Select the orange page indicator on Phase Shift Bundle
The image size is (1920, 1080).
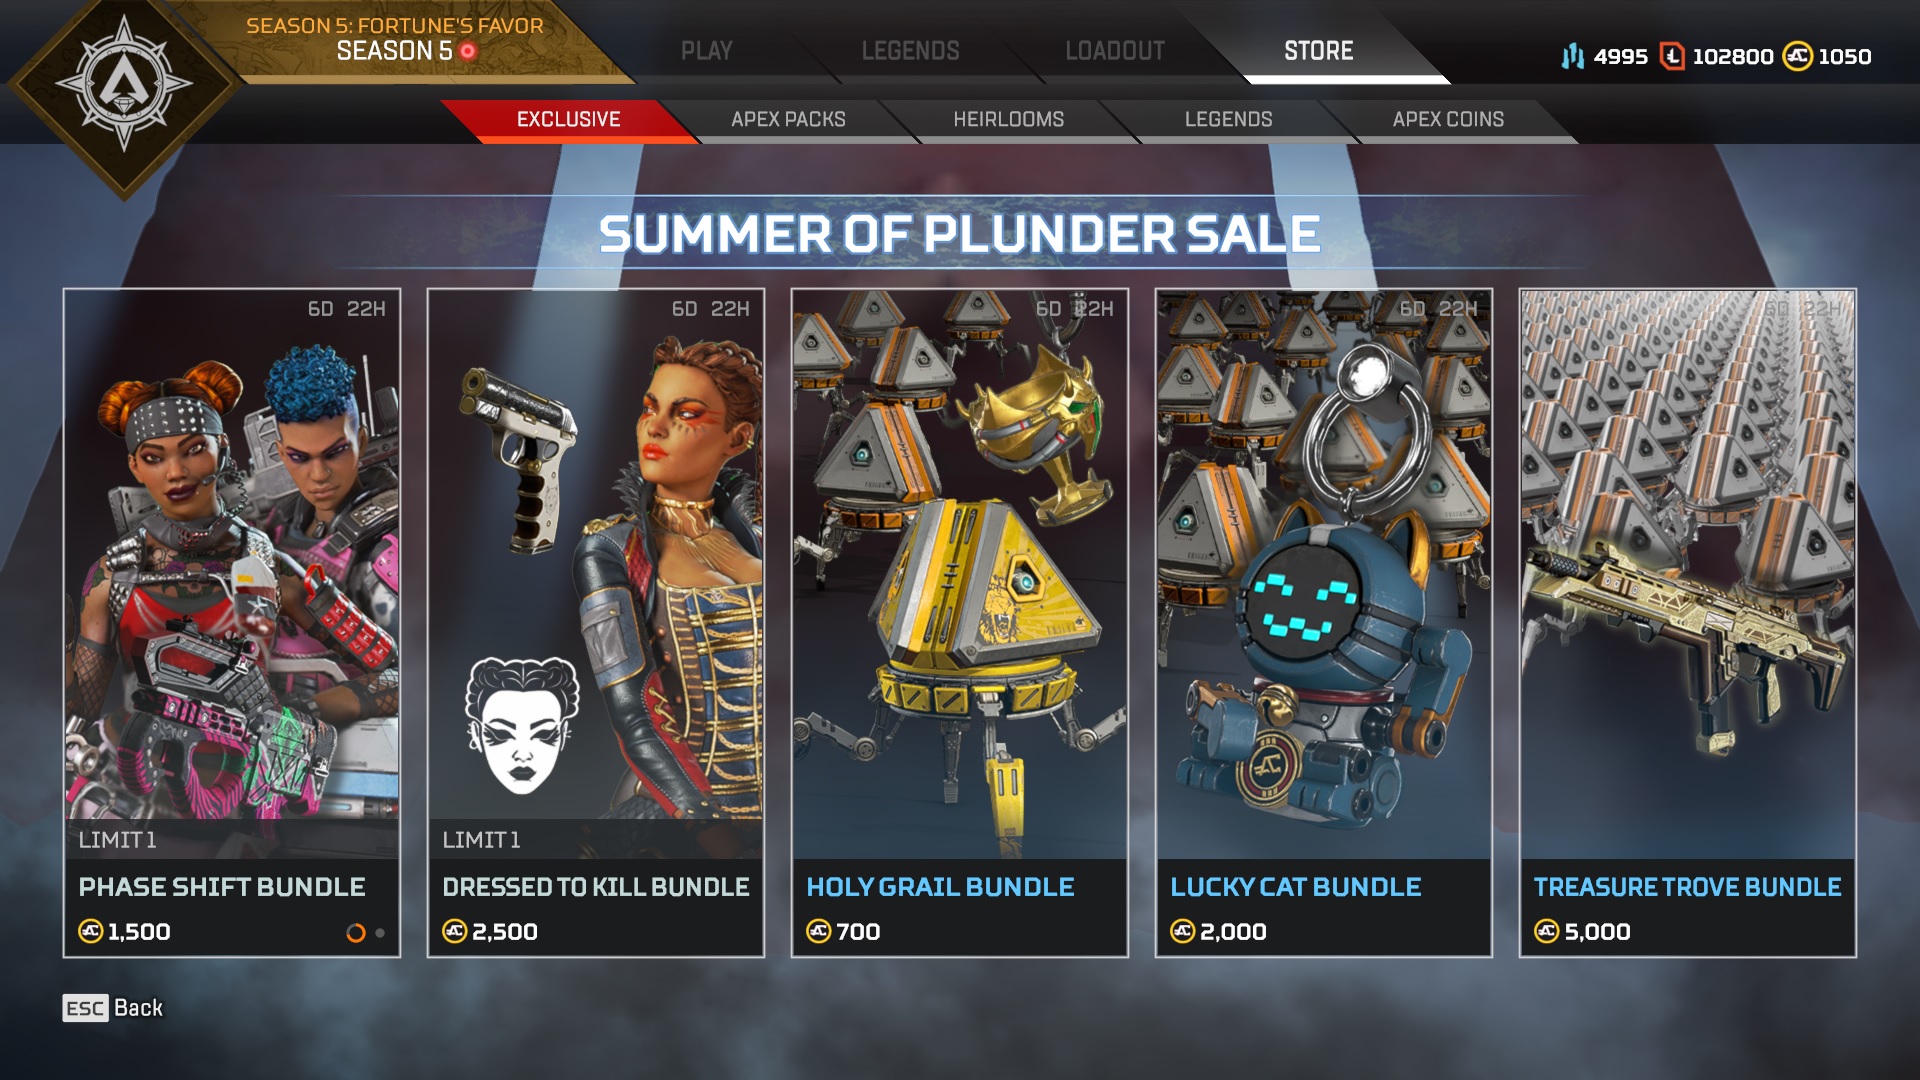pos(356,933)
